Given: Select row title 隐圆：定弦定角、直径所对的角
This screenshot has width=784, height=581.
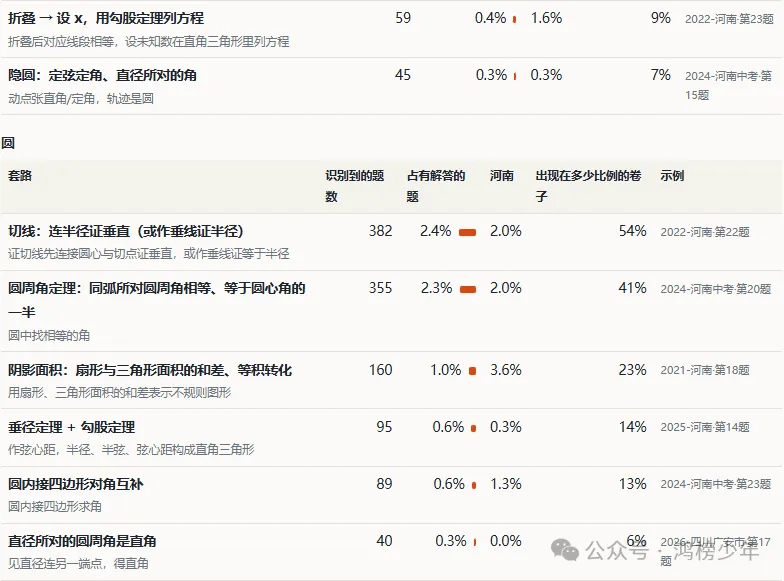Looking at the screenshot, I should (x=102, y=75).
